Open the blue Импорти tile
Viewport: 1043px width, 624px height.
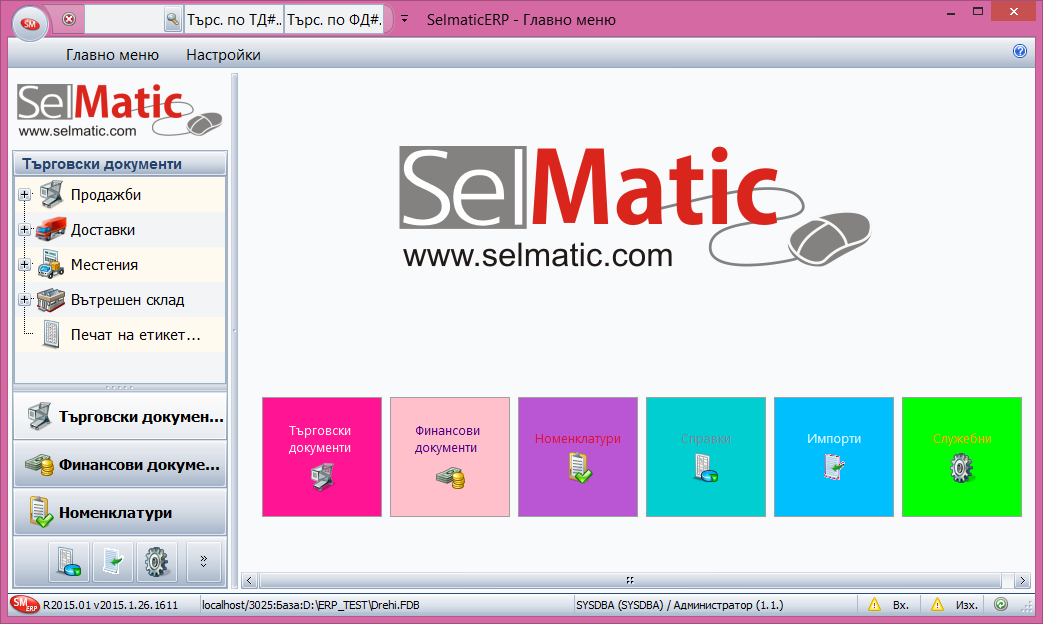[834, 457]
